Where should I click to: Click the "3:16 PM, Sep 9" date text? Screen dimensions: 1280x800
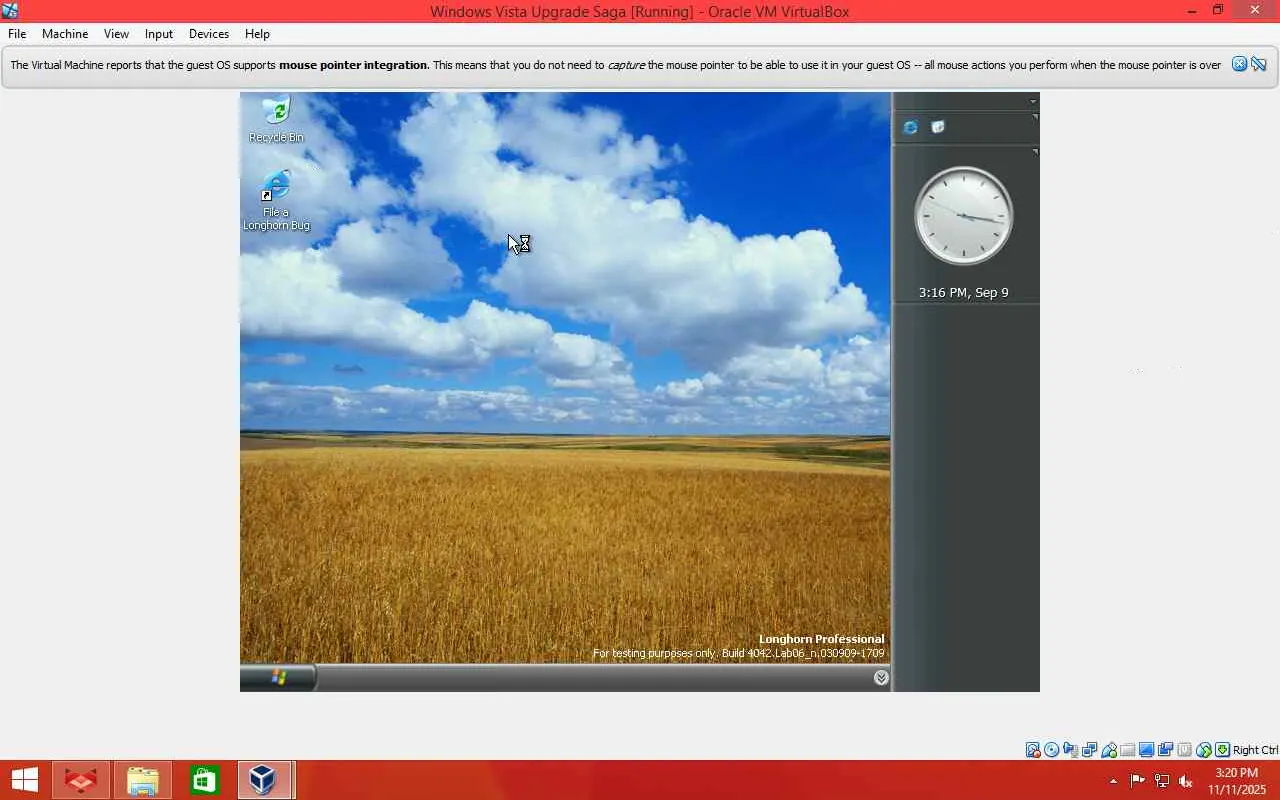pos(963,293)
